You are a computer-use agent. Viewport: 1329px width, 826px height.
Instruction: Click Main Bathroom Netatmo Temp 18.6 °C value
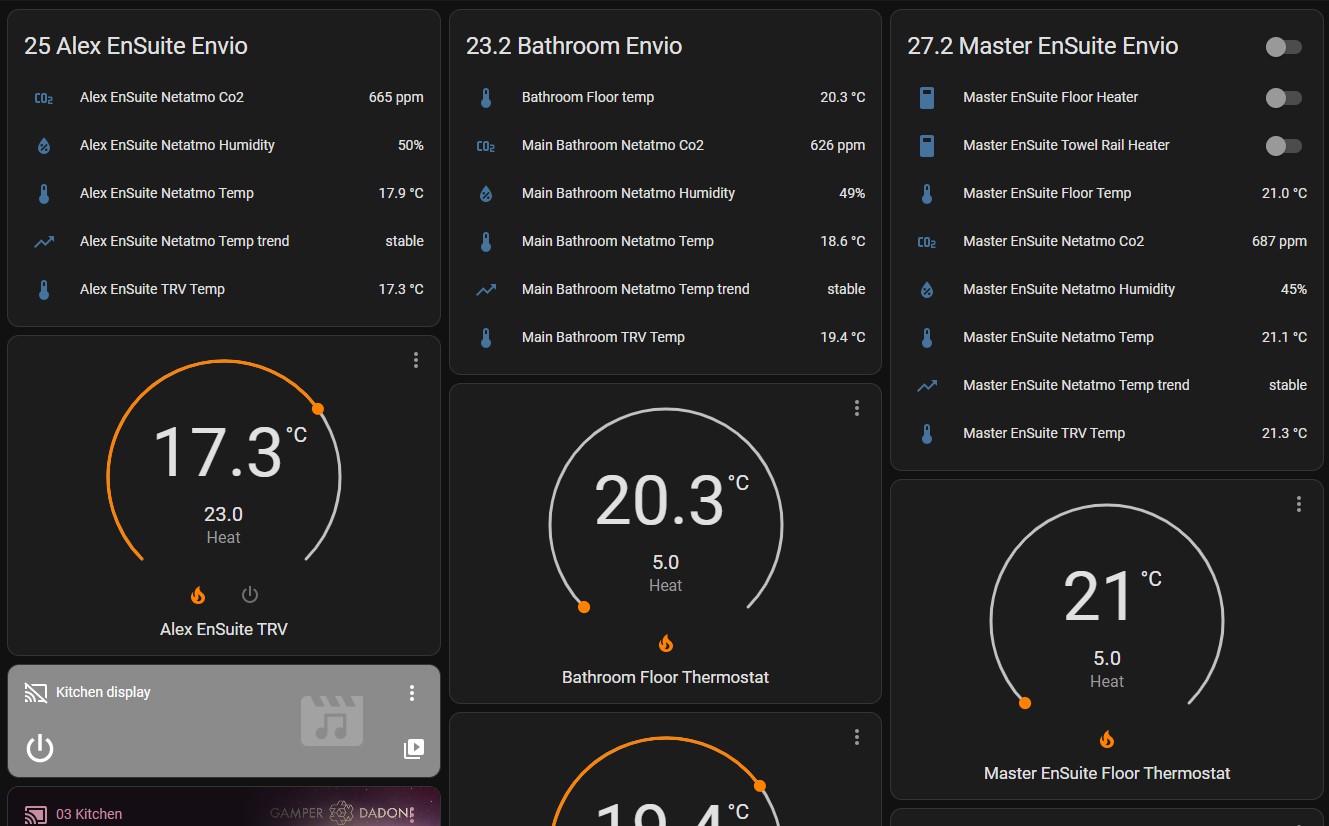click(x=843, y=242)
